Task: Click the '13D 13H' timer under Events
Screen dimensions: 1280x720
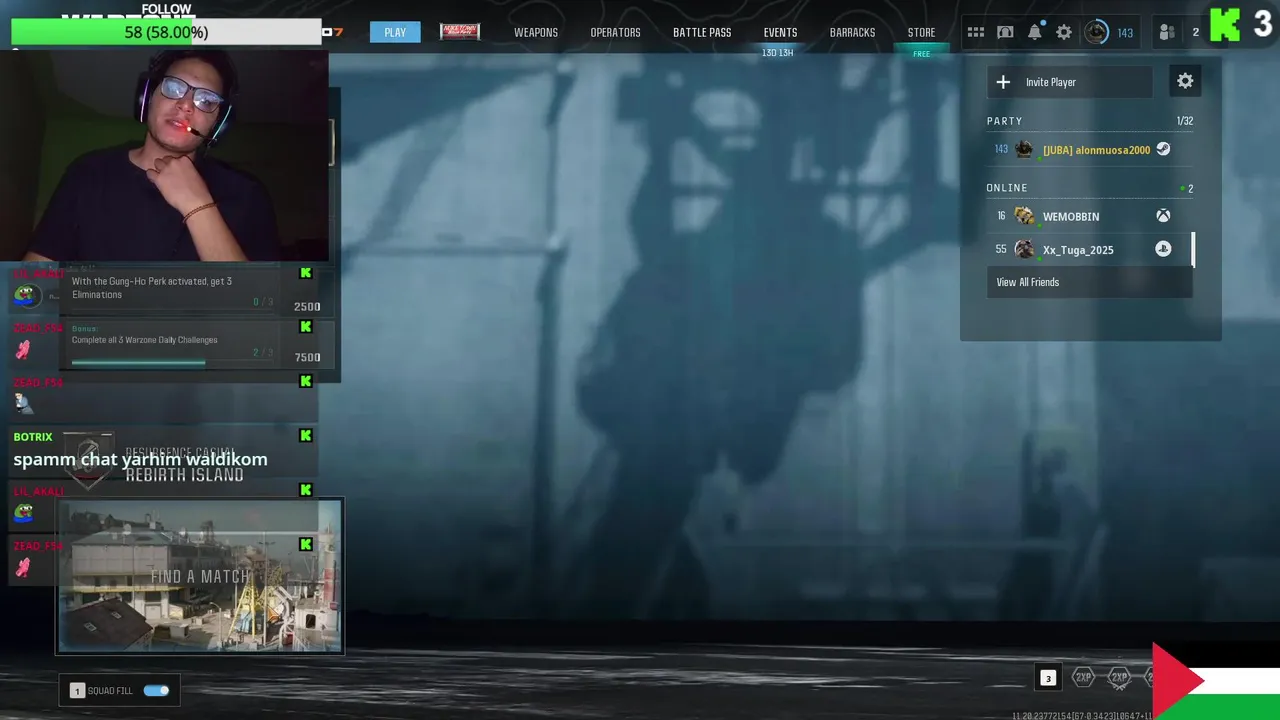Action: [777, 53]
